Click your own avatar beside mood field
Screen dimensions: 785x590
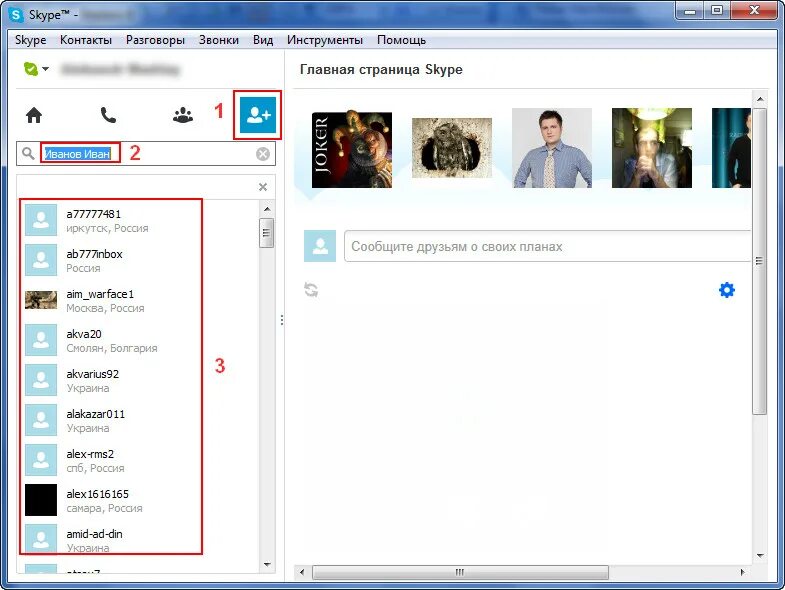pos(320,246)
